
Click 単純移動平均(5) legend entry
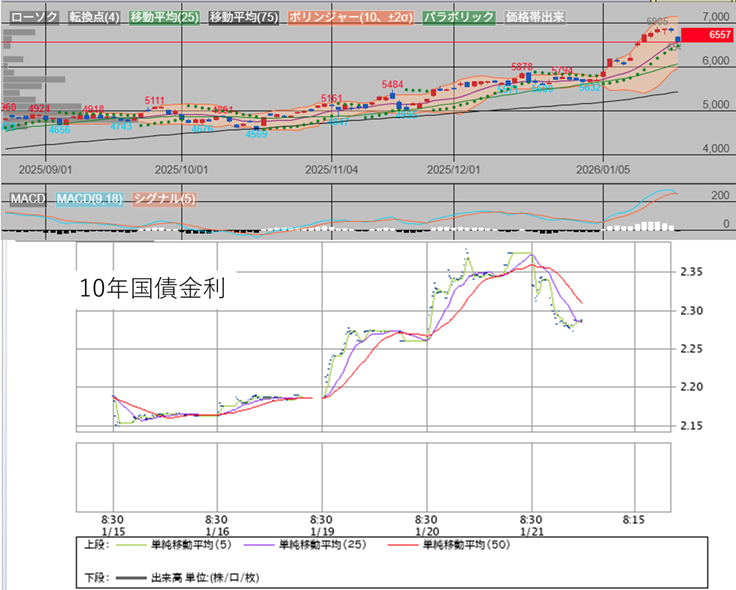(180, 545)
